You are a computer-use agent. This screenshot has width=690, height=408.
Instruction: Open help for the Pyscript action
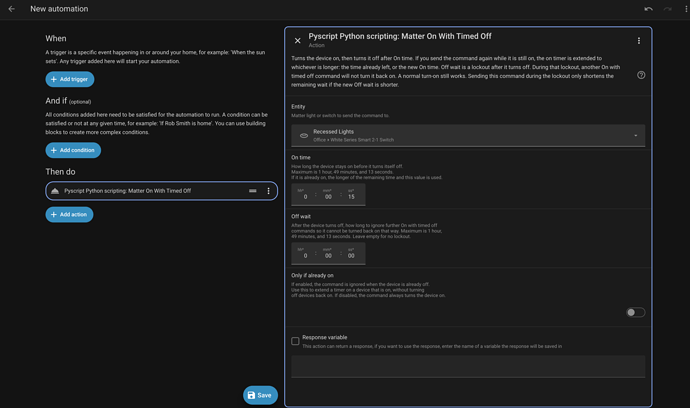click(x=641, y=75)
